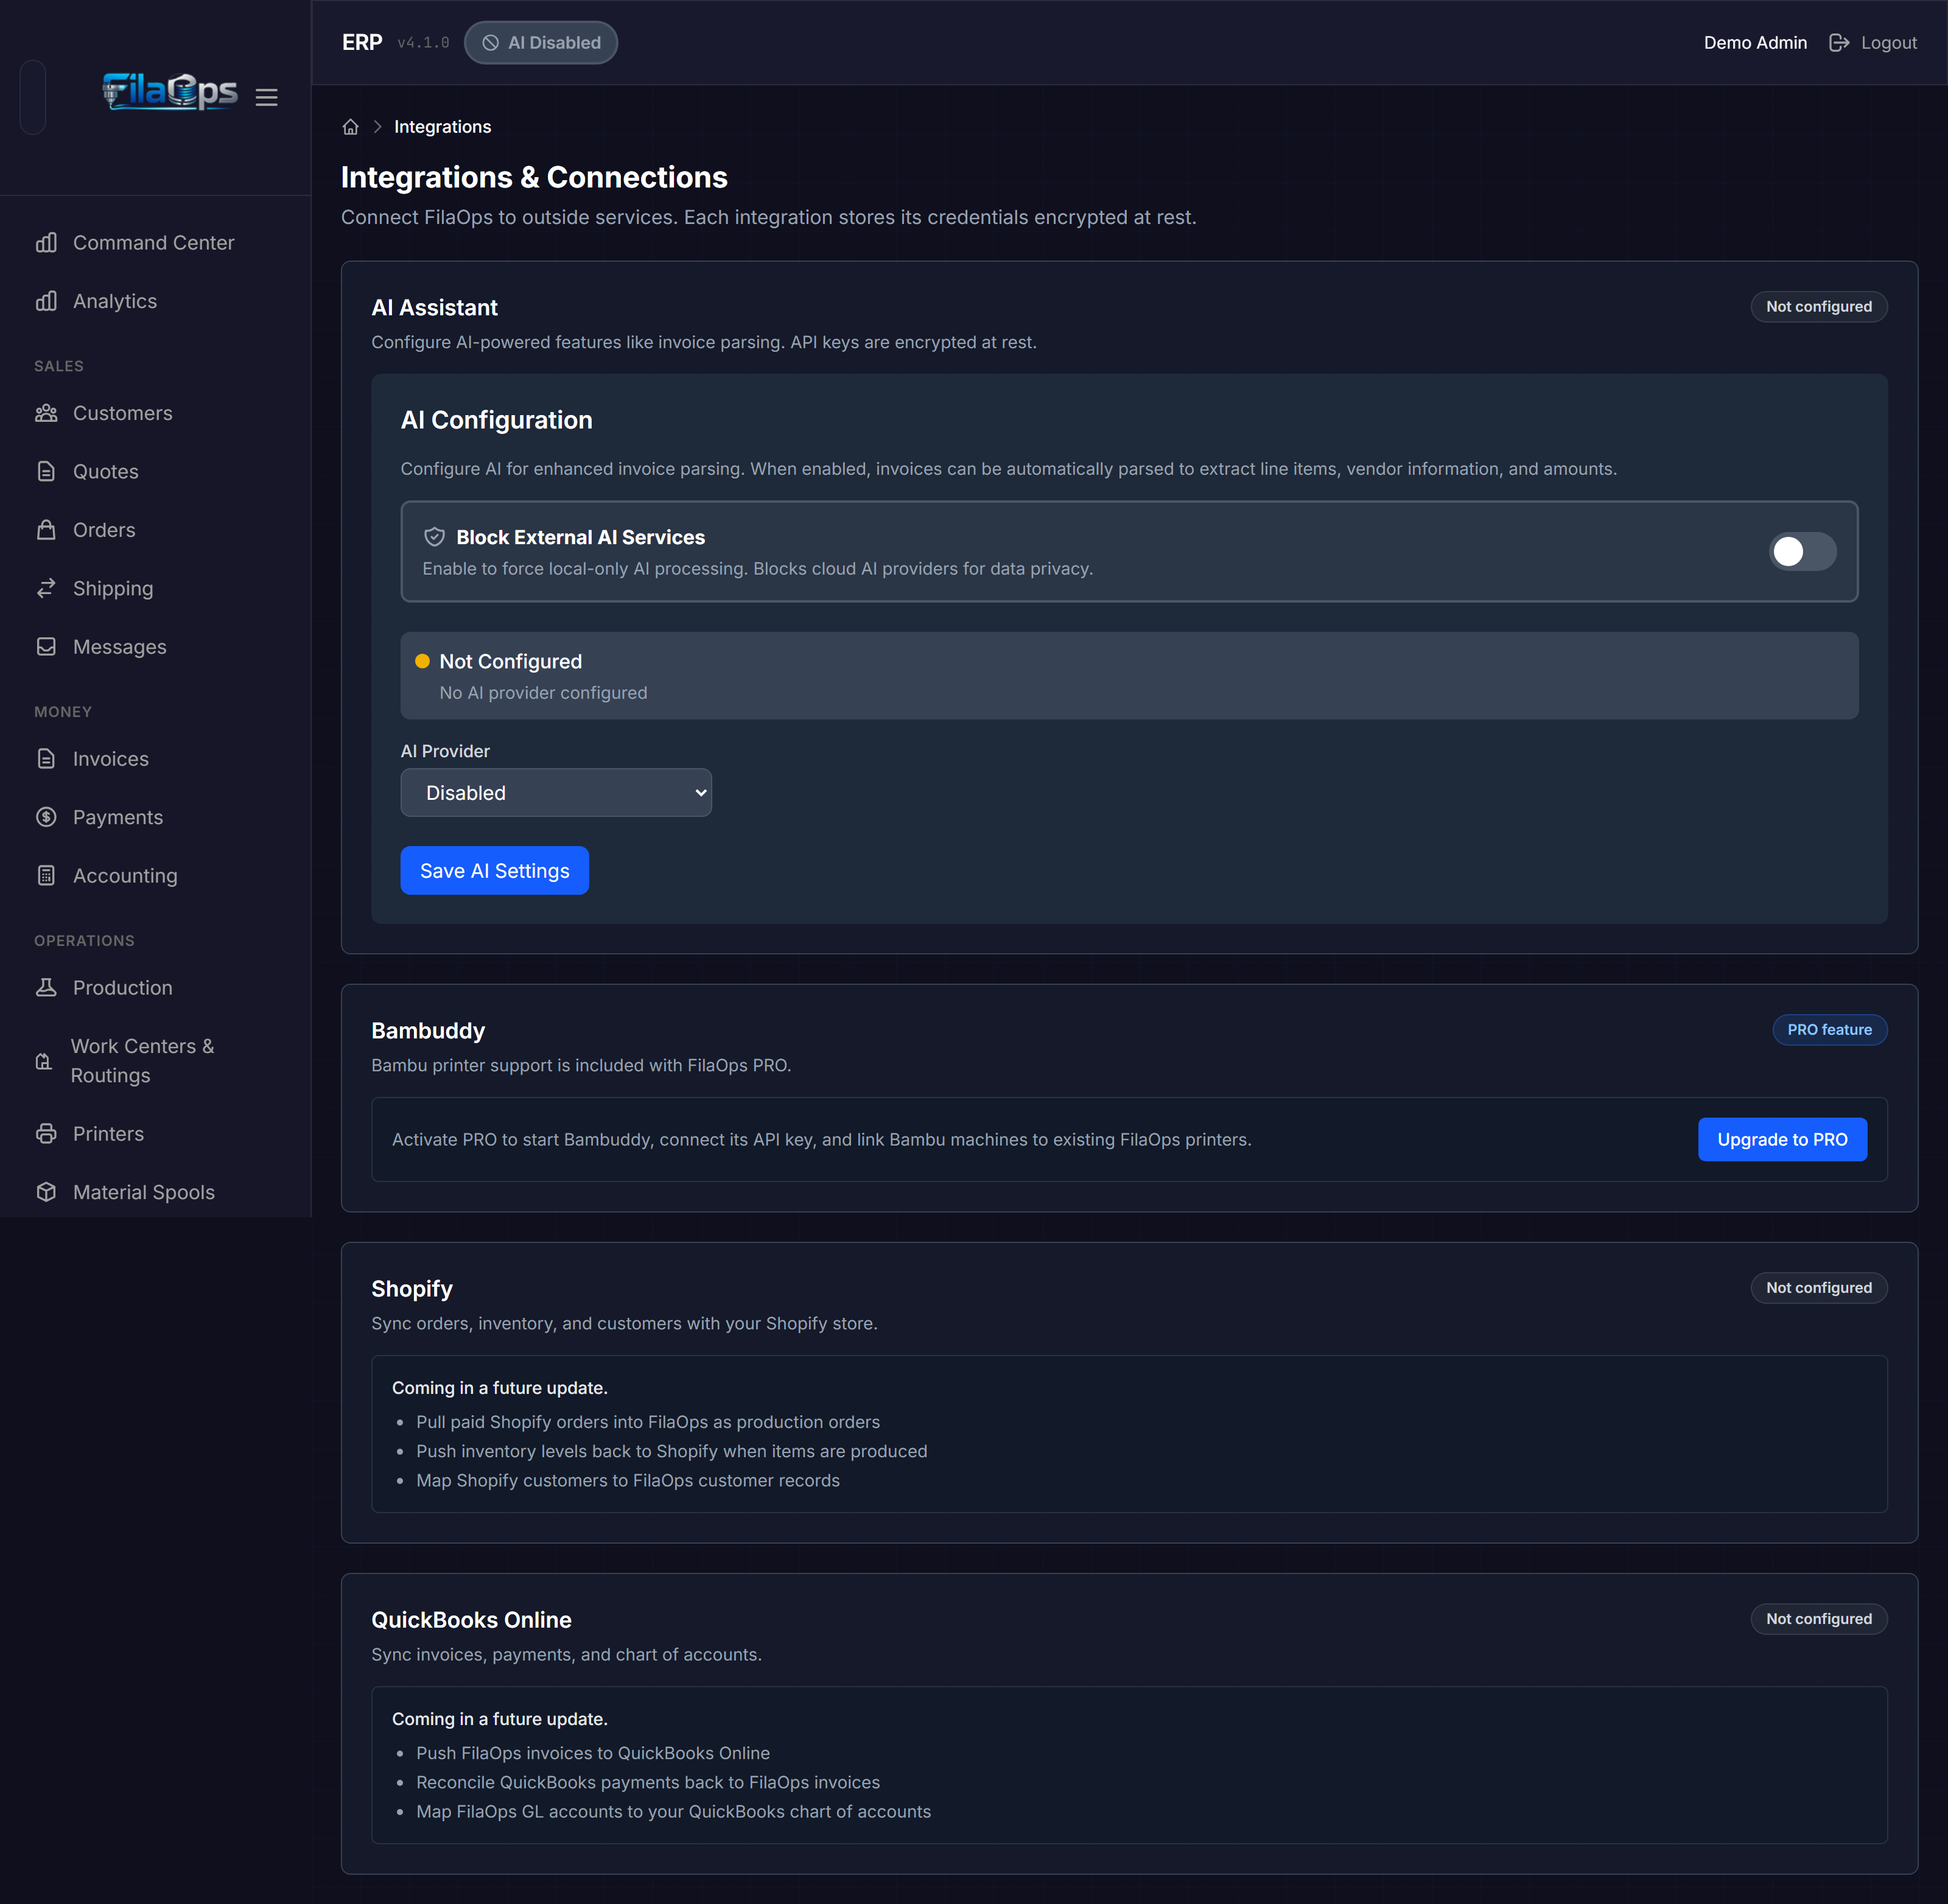1948x1904 pixels.
Task: Click AI Assistant Not configured badge
Action: [1818, 306]
